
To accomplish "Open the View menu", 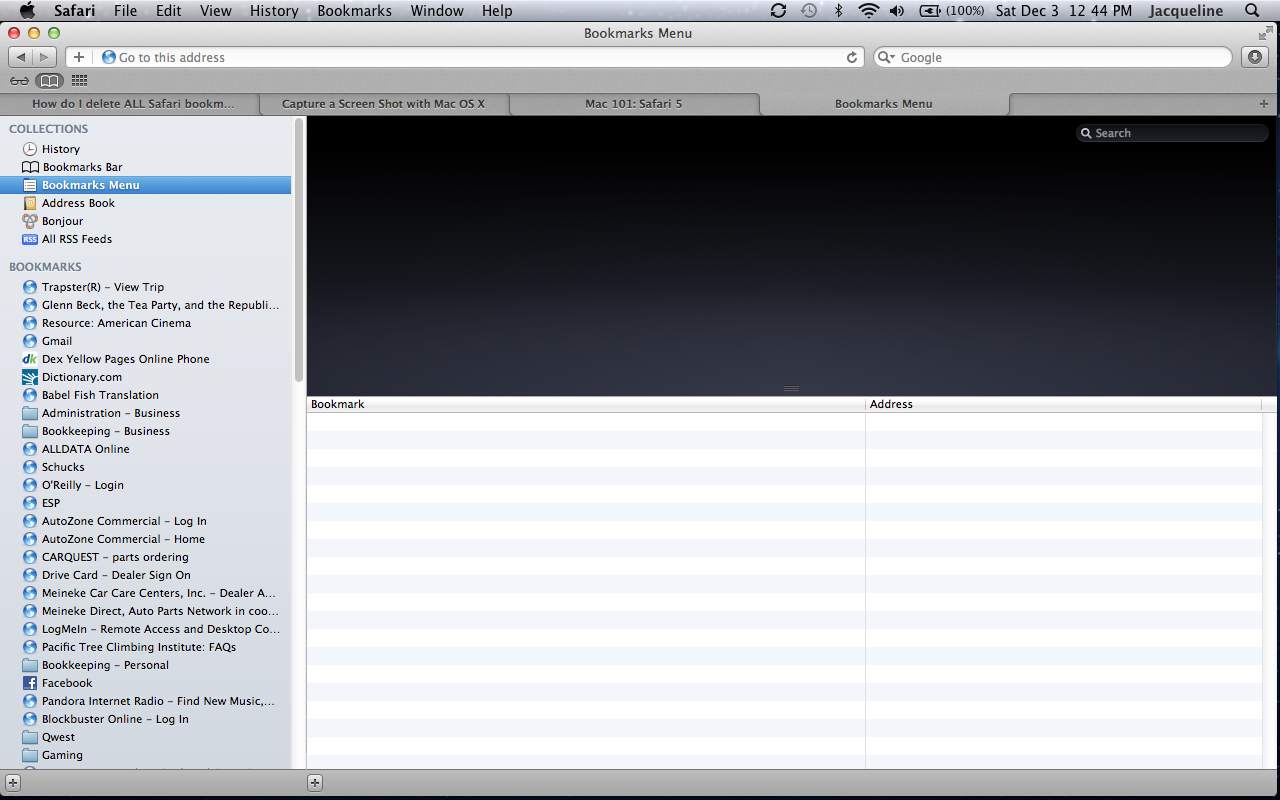I will point(215,11).
